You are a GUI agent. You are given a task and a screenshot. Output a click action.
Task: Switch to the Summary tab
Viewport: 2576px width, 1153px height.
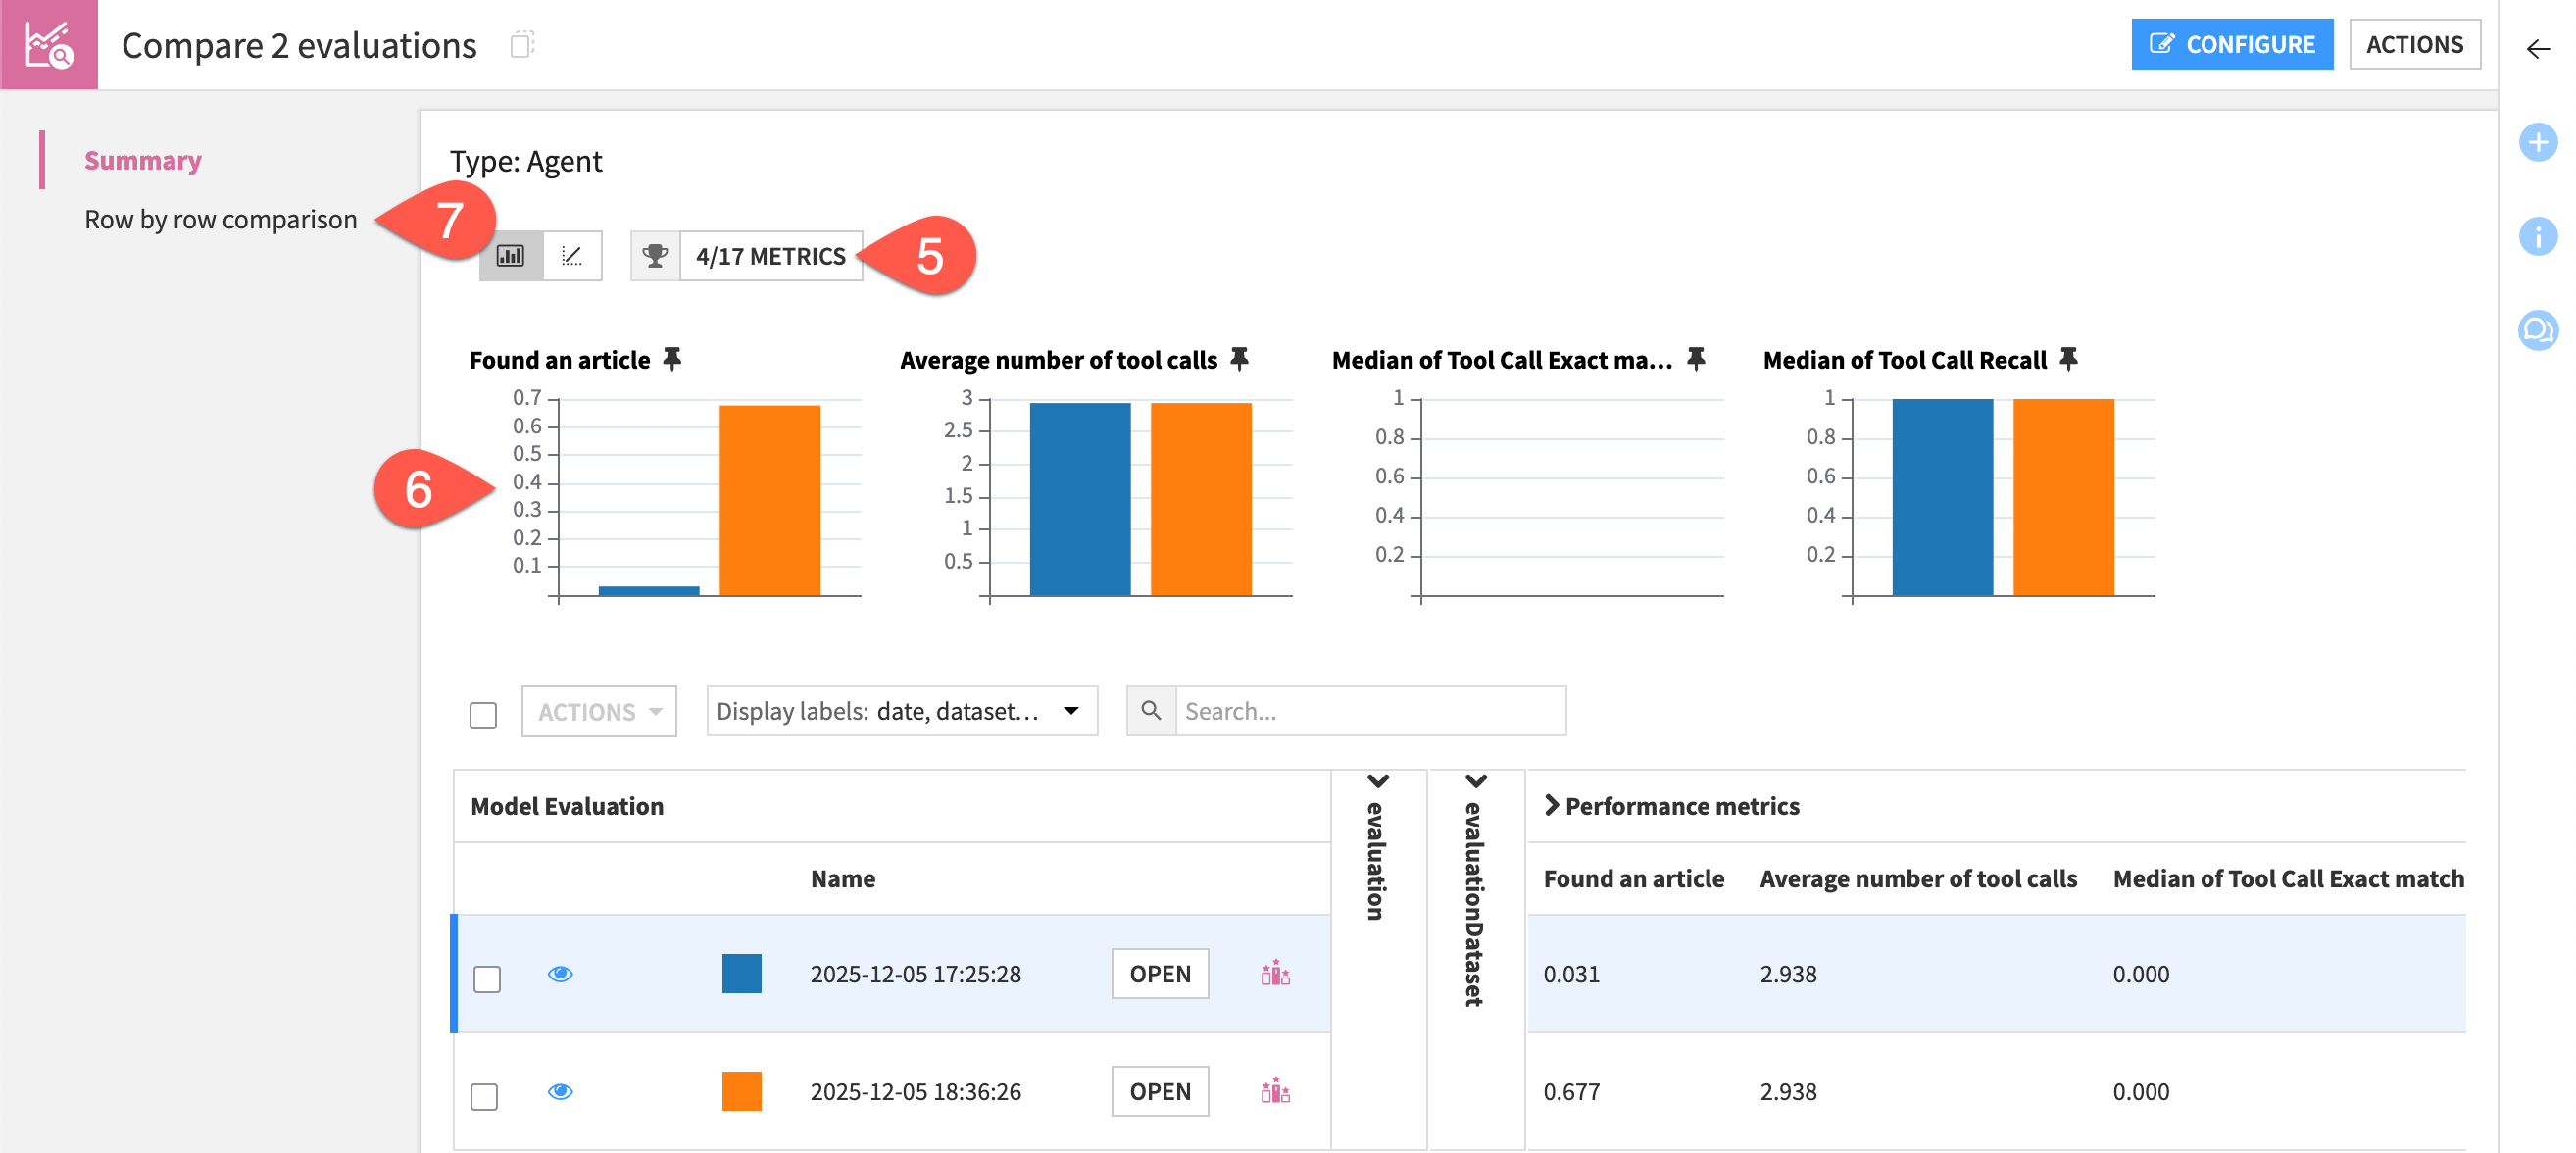(x=143, y=159)
